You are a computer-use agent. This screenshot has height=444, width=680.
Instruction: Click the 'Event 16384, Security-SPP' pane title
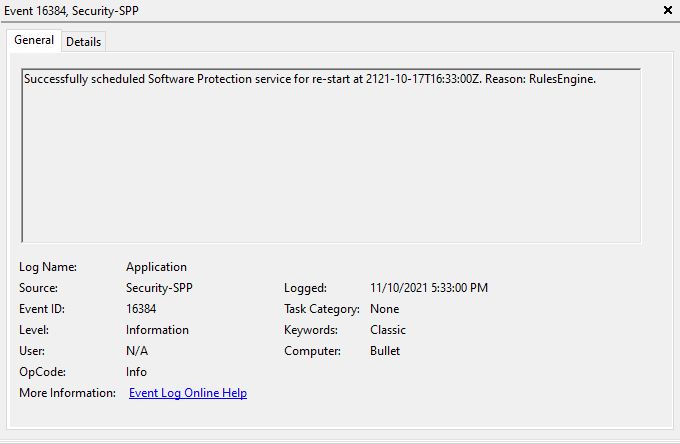(x=71, y=10)
